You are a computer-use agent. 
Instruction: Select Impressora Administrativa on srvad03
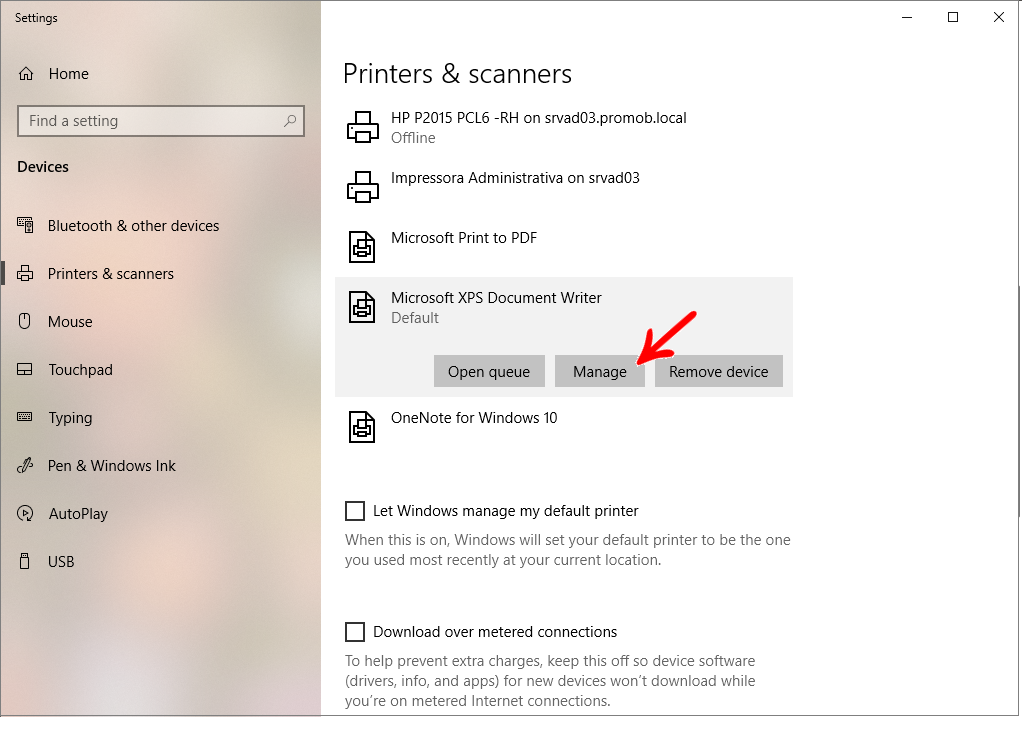(x=515, y=177)
